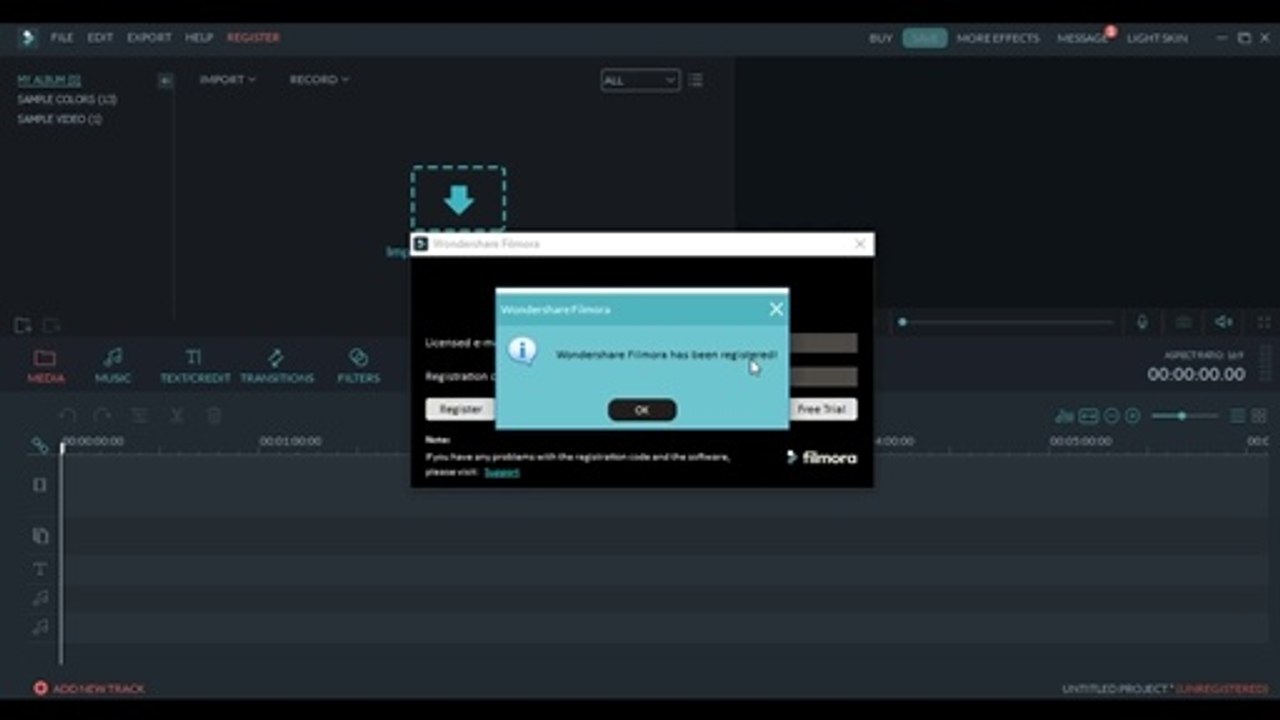This screenshot has height=720, width=1280.
Task: Open MESSAGE notifications
Action: tap(1083, 38)
